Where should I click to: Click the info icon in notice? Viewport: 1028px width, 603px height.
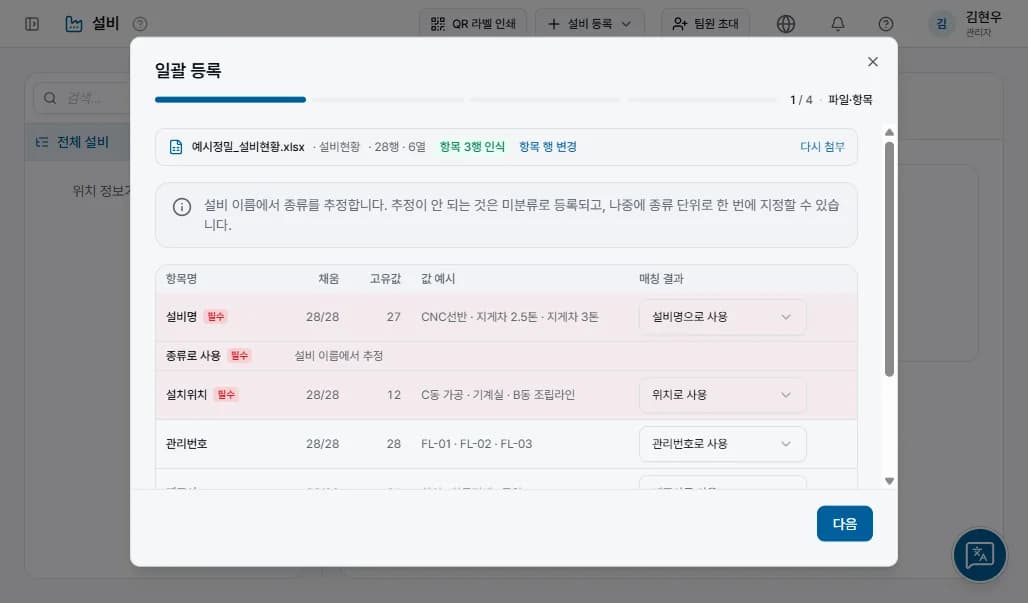point(182,207)
